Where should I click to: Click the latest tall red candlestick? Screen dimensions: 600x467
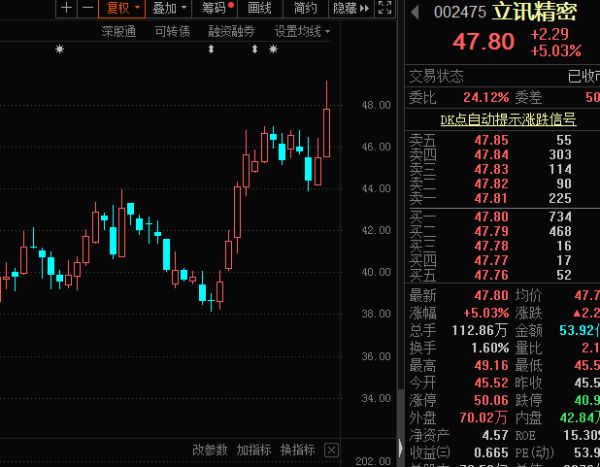click(x=326, y=133)
